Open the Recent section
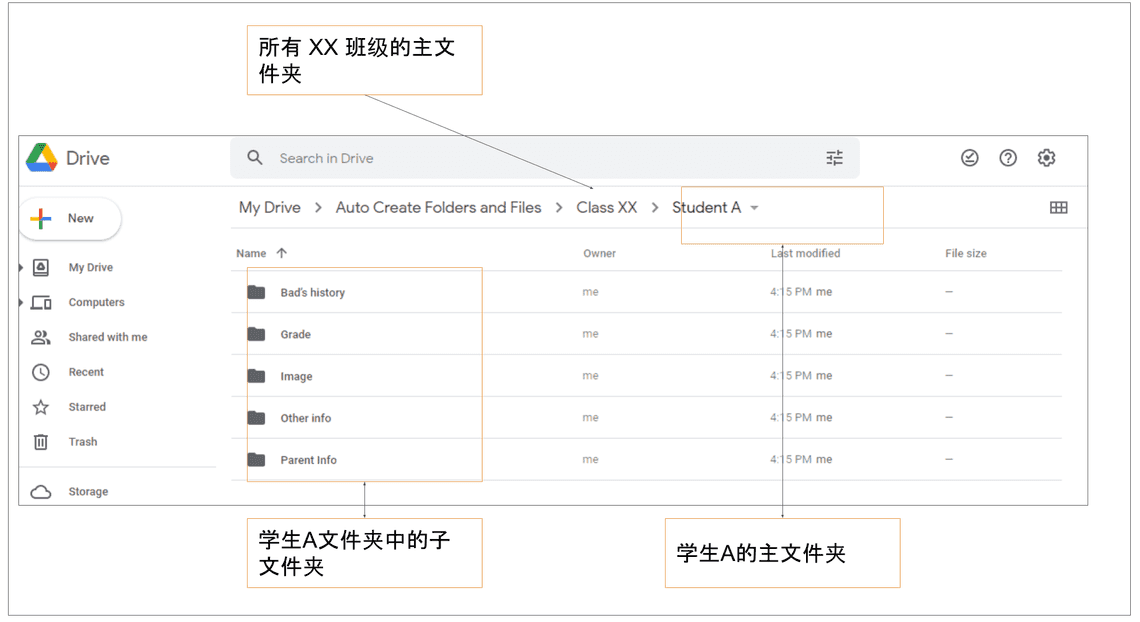The height and width of the screenshot is (622, 1140). point(86,372)
